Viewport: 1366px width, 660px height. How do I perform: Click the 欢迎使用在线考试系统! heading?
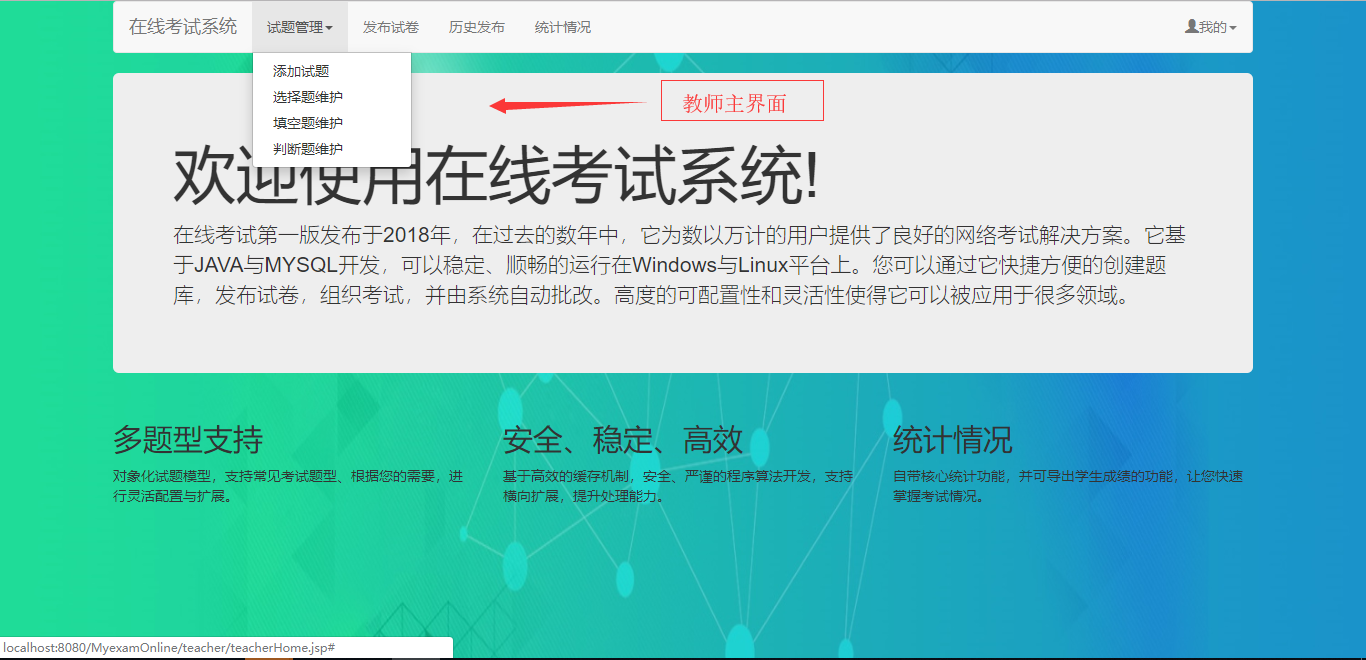496,177
